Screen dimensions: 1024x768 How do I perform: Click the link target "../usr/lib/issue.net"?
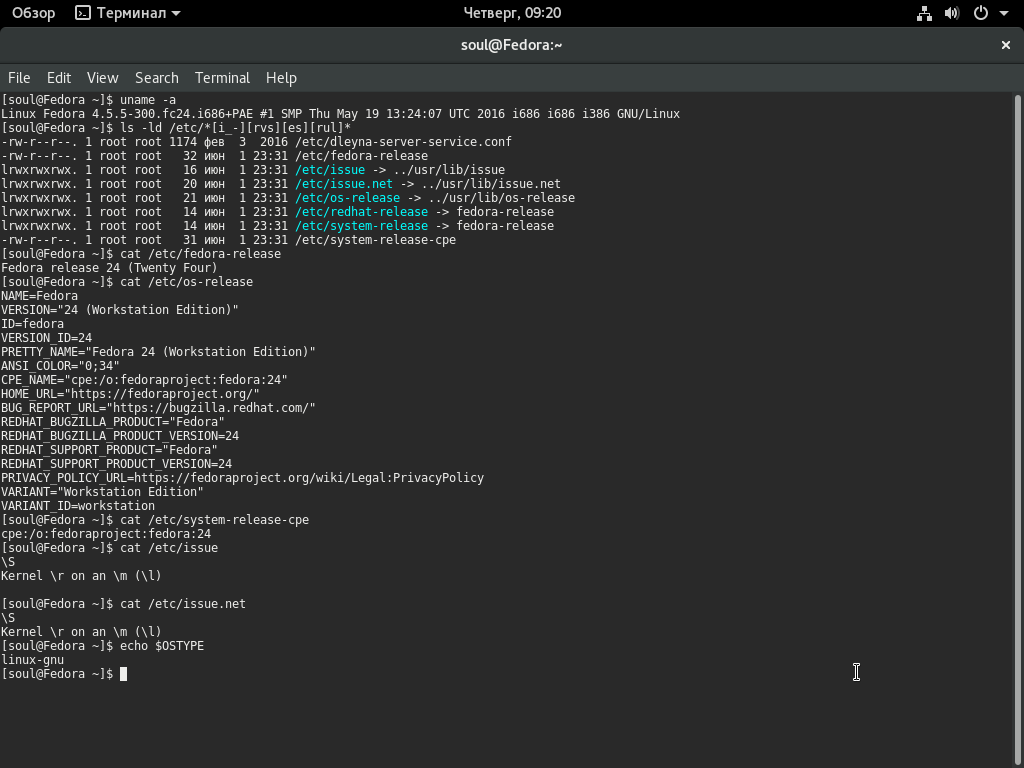point(491,184)
